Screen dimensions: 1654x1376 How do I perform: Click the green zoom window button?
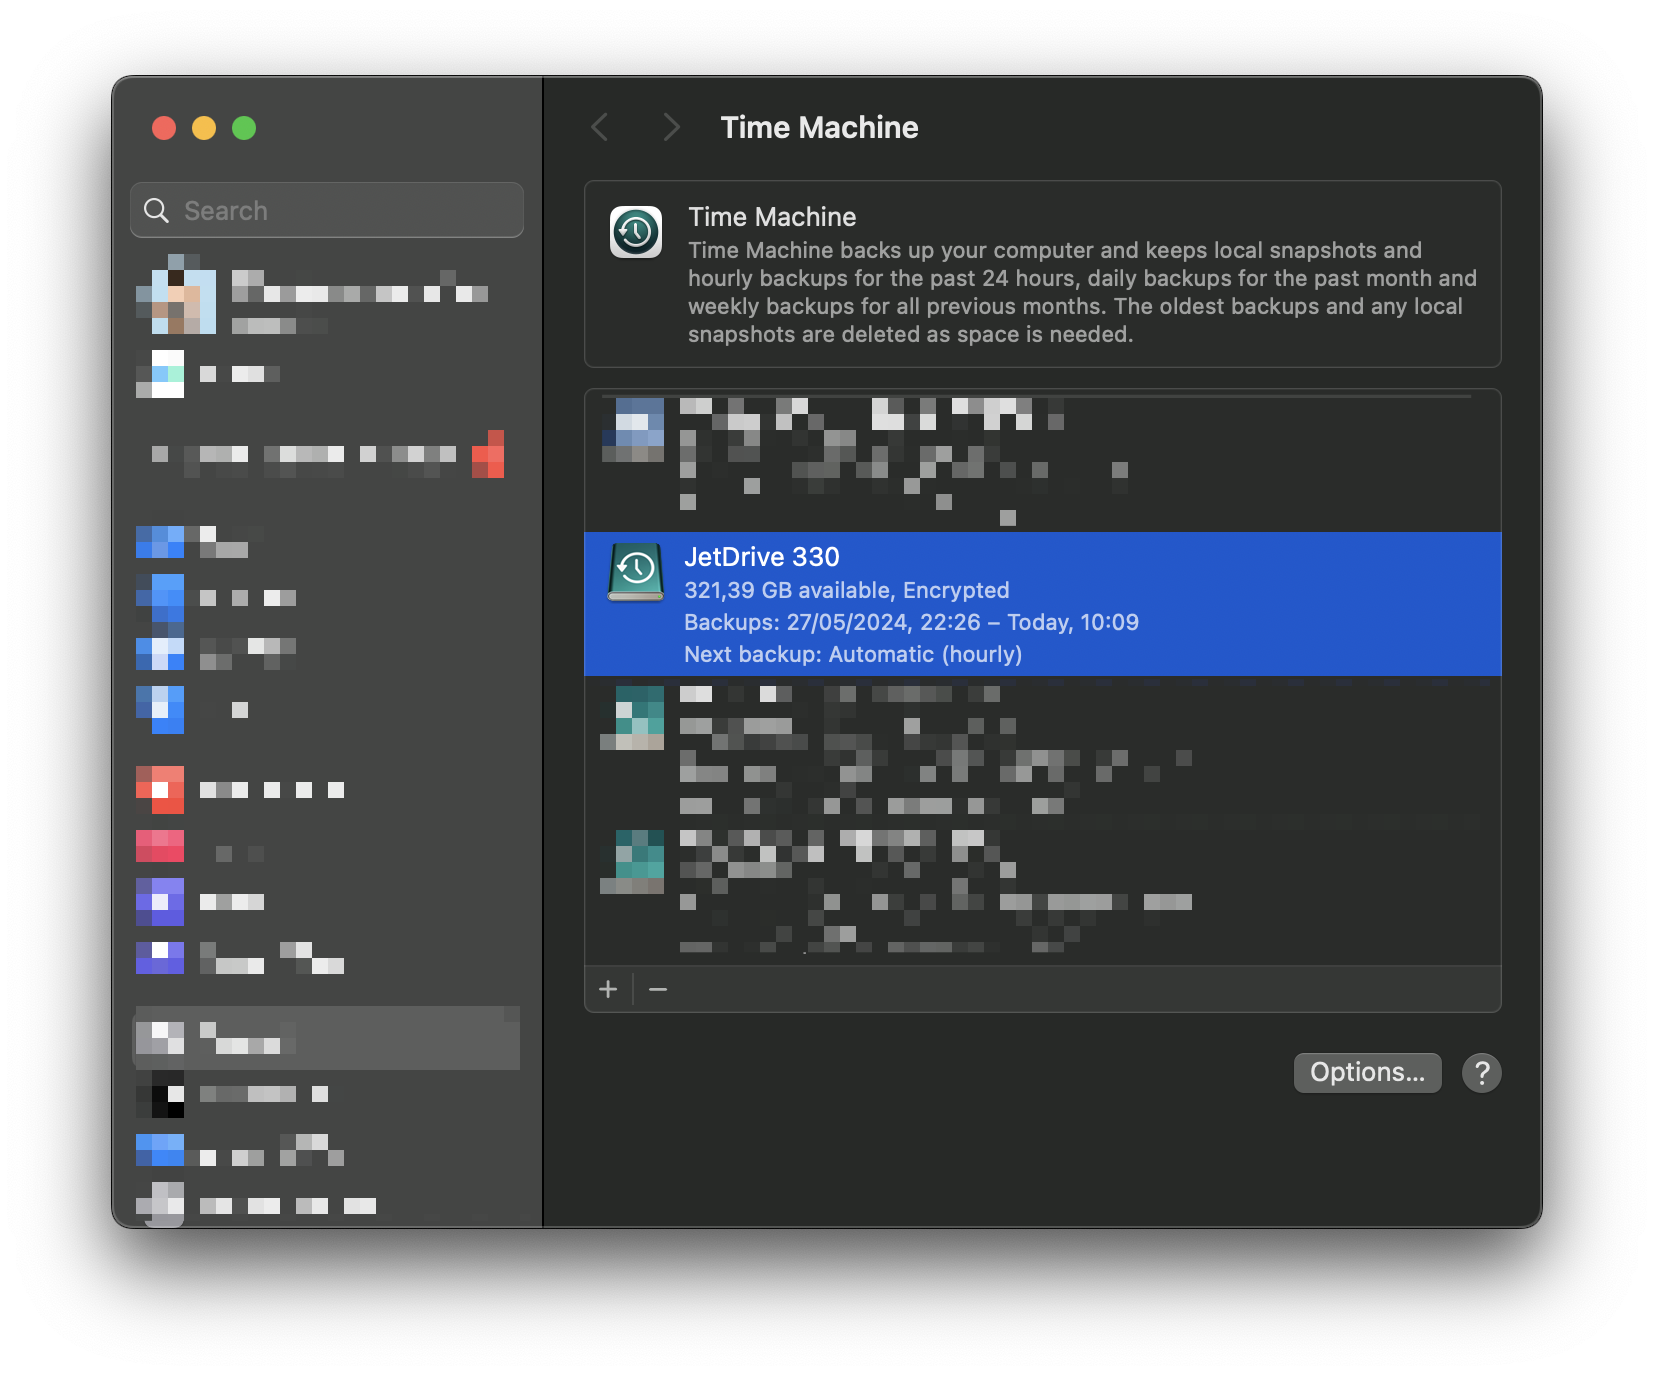[x=244, y=128]
